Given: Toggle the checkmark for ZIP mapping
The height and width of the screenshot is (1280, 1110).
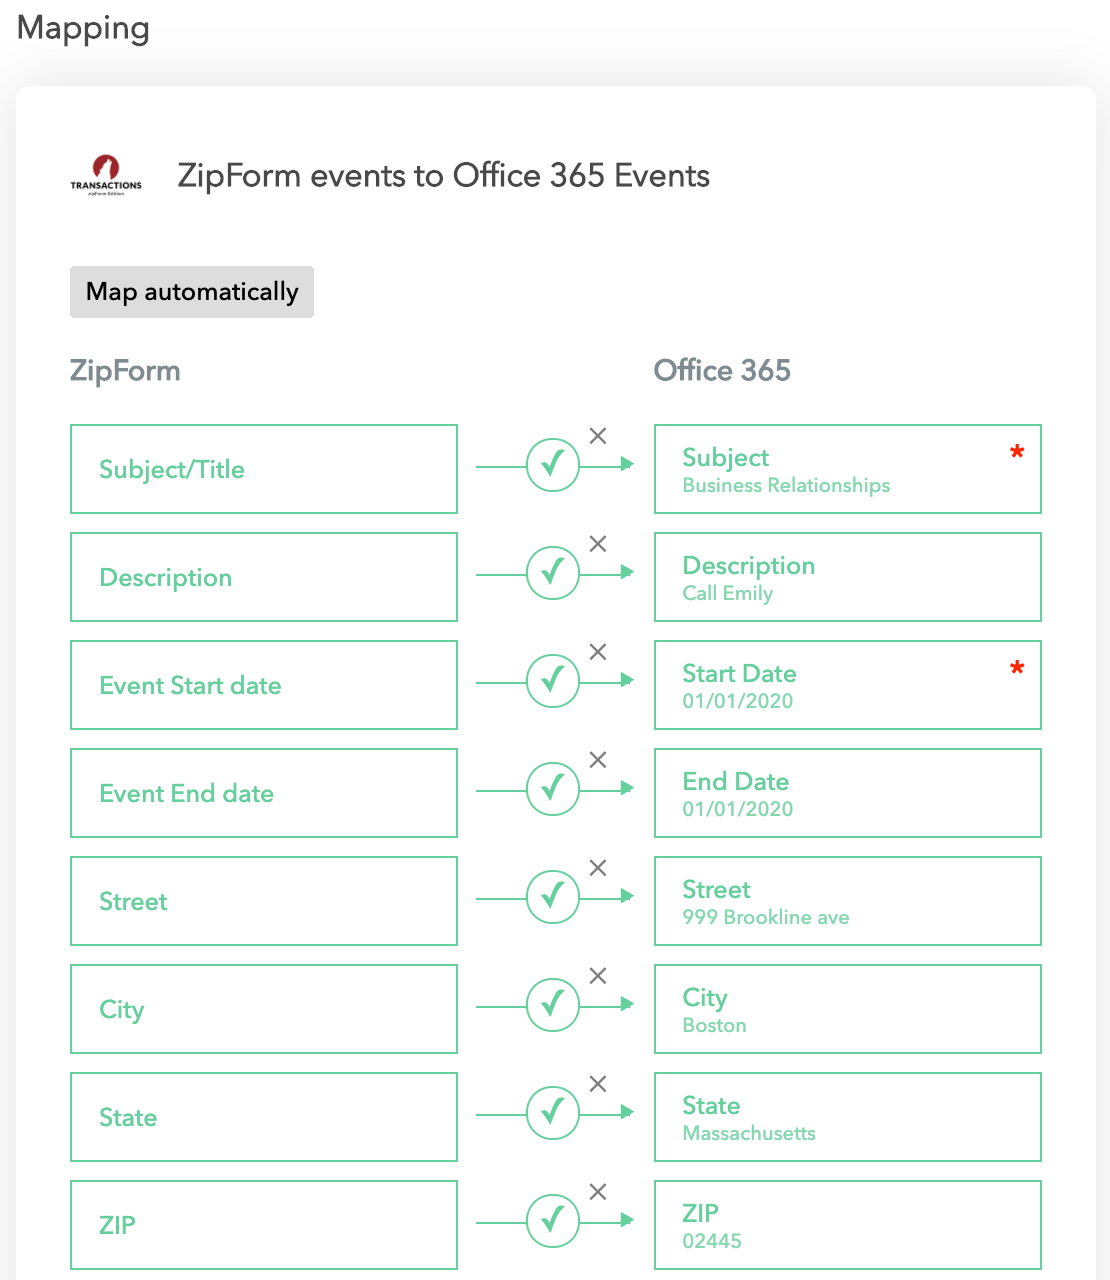Looking at the screenshot, I should pyautogui.click(x=553, y=1221).
